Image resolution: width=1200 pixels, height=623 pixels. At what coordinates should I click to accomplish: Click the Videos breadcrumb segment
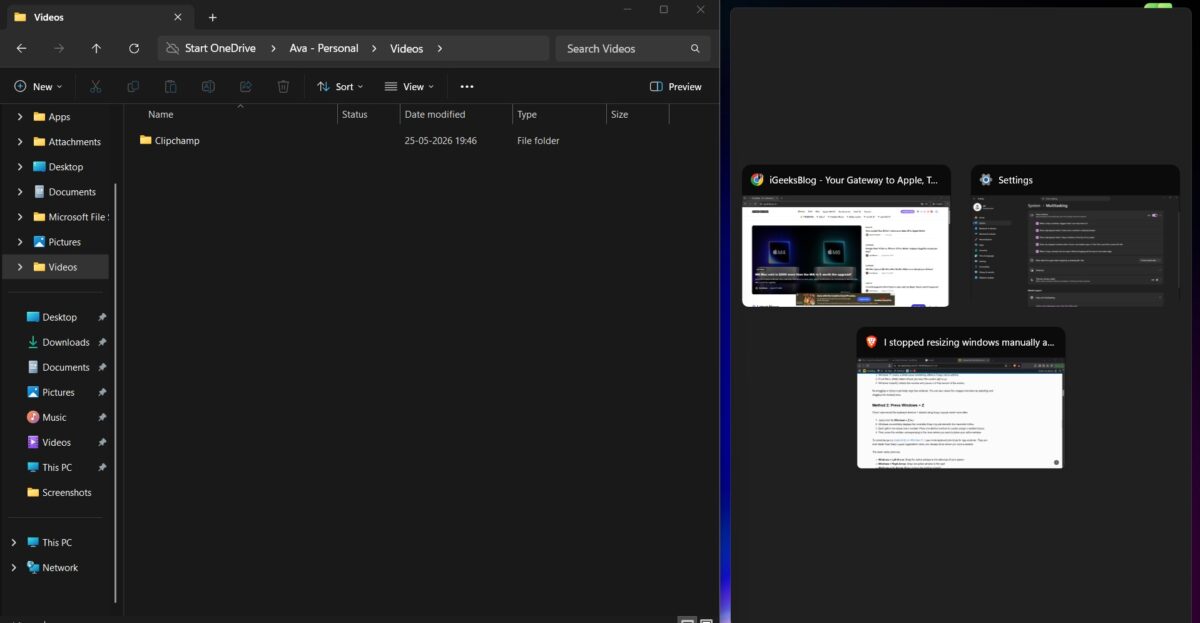[x=406, y=48]
